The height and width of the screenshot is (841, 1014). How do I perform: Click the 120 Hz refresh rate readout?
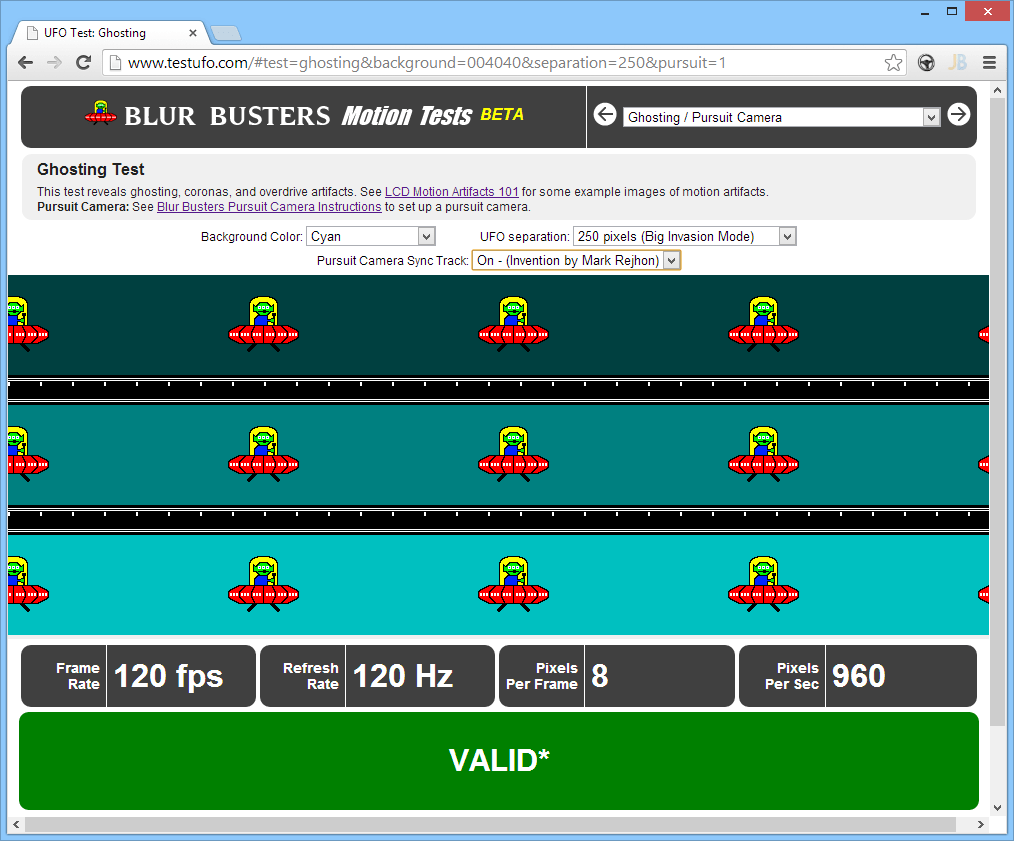(403, 676)
